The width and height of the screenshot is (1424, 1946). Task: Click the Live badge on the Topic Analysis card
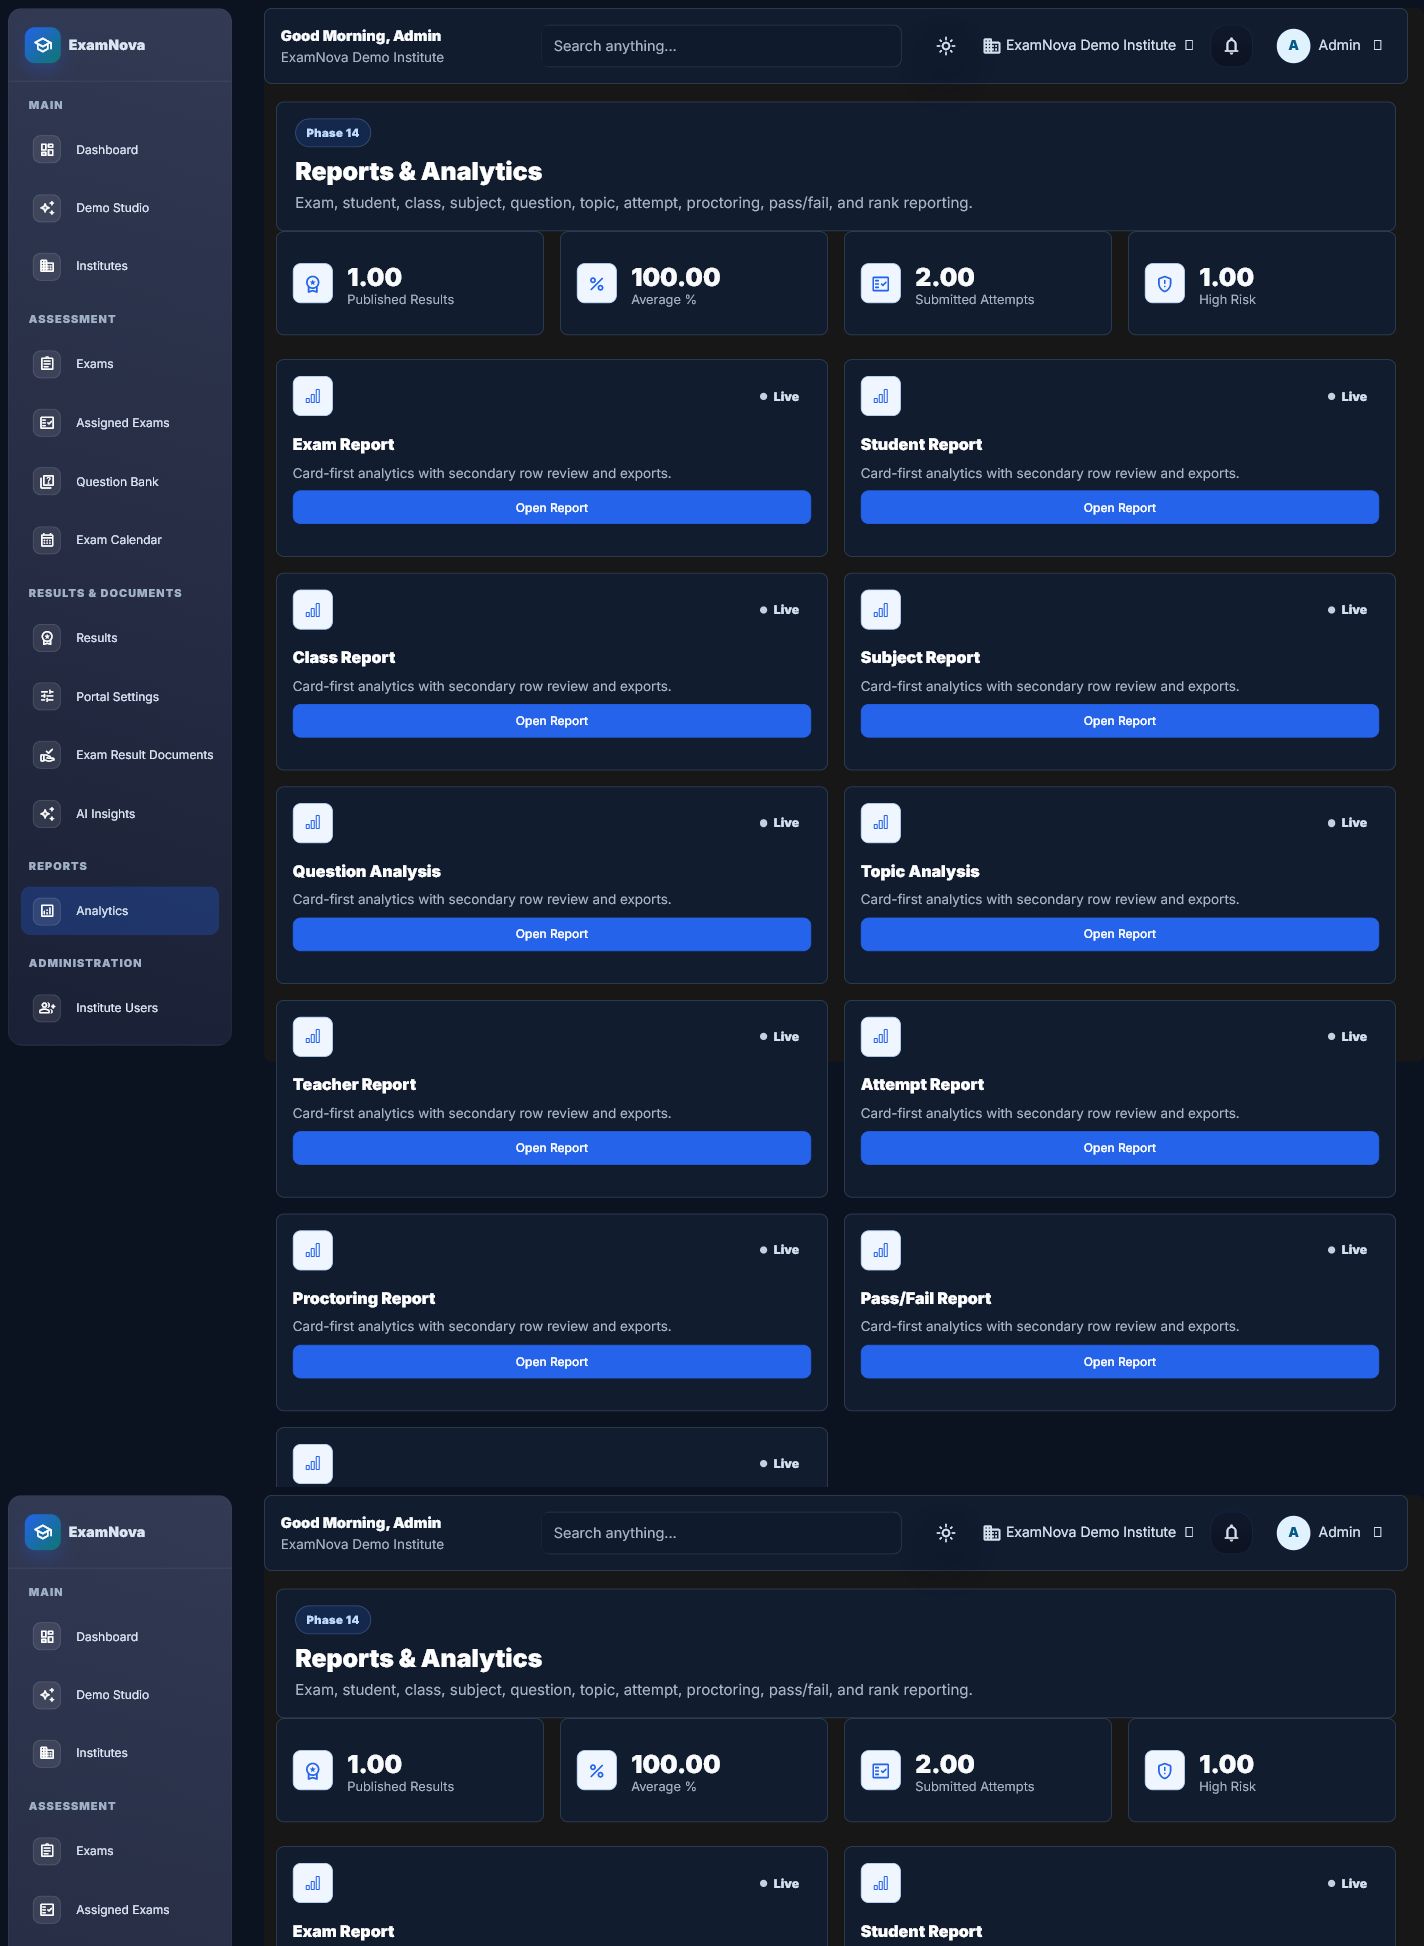tap(1347, 823)
